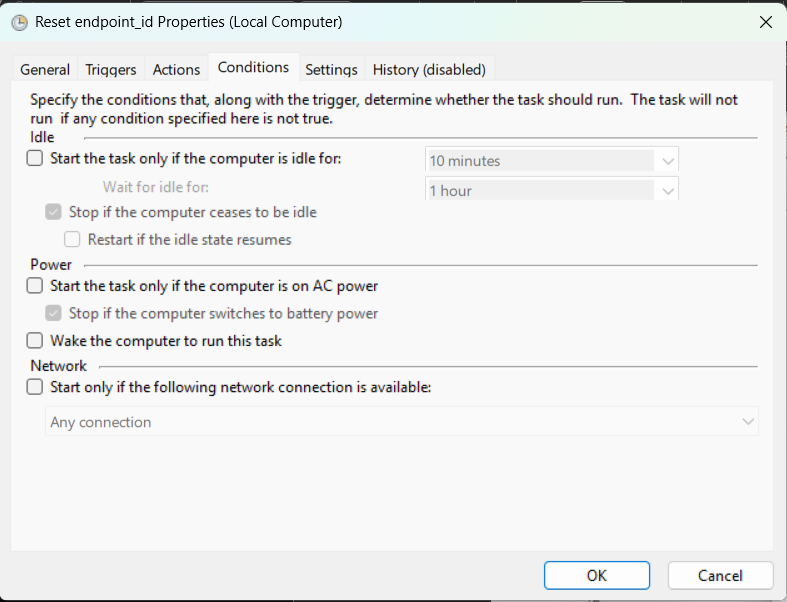Image resolution: width=787 pixels, height=602 pixels.
Task: Check Restart if the idle state resumes
Action: coord(73,239)
